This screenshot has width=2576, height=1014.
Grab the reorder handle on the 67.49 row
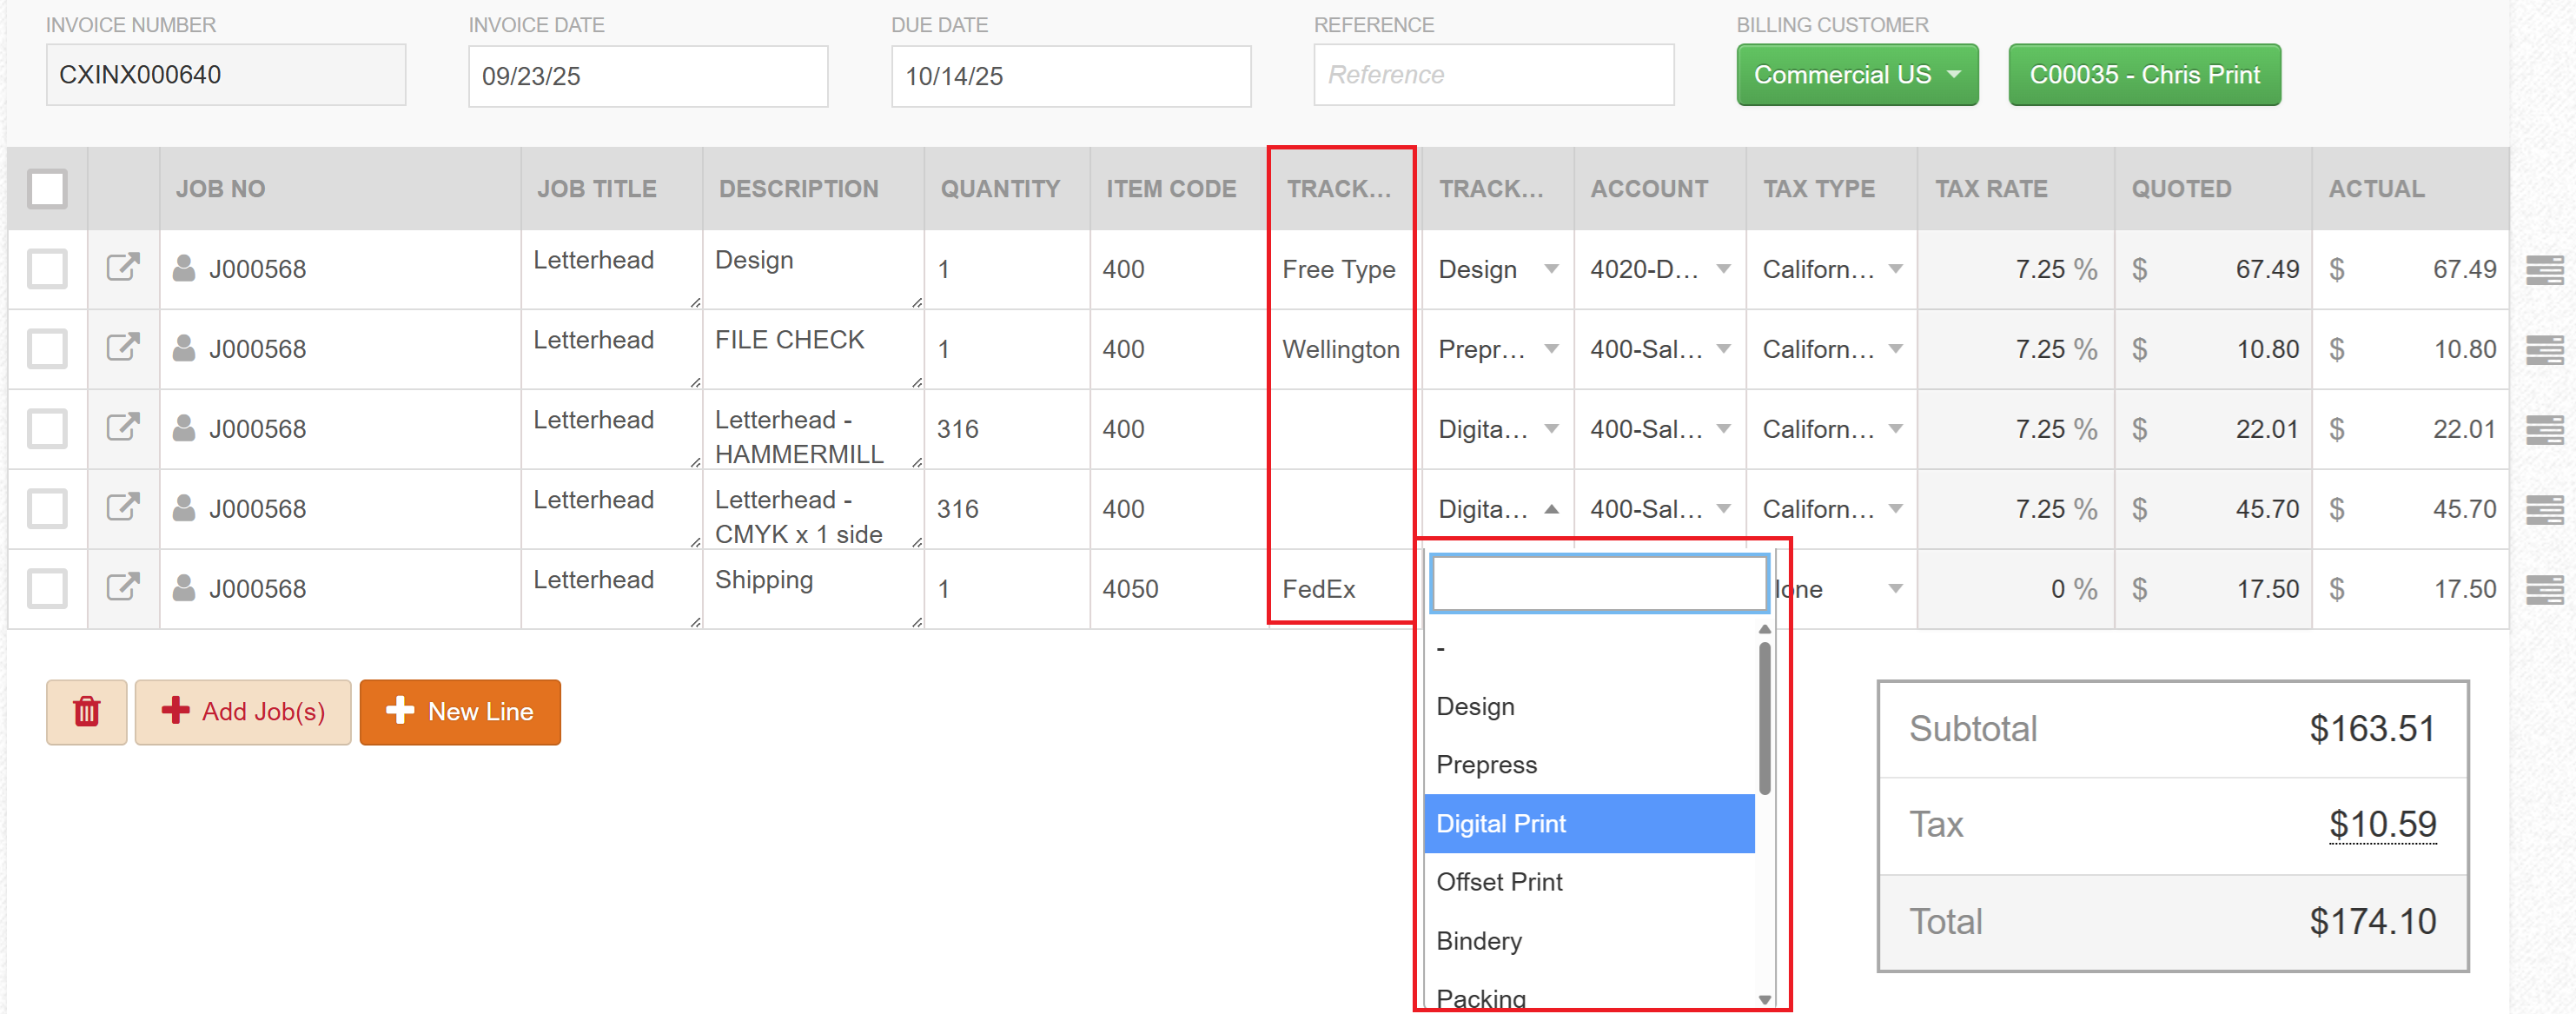(x=2543, y=269)
